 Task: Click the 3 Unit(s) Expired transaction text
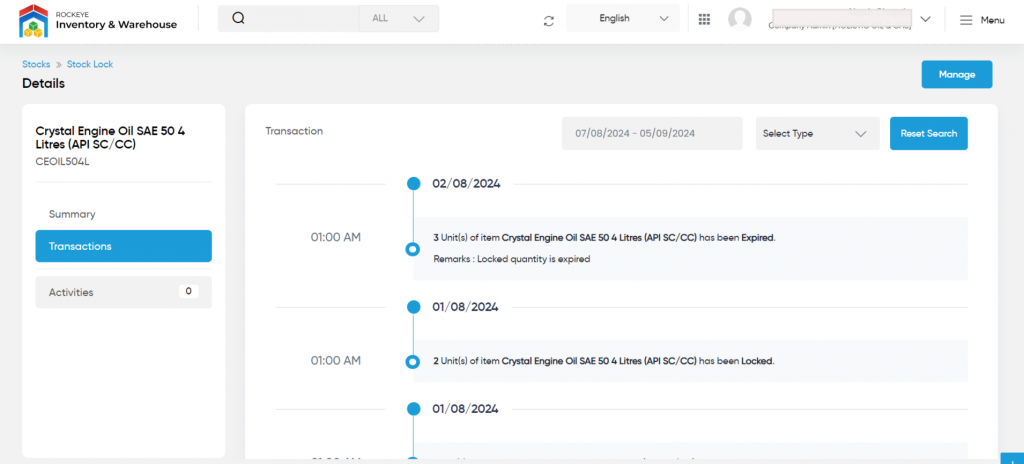(605, 238)
